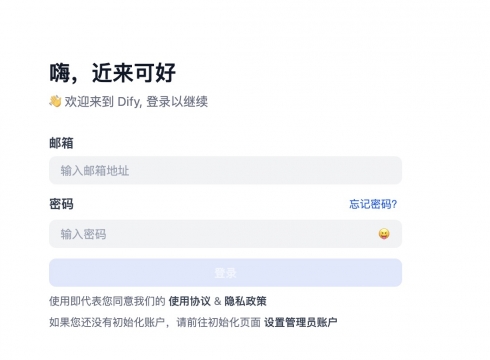Open the 隐私政策 privacy policy link
Viewport: 490px width, 360px height.
245,301
